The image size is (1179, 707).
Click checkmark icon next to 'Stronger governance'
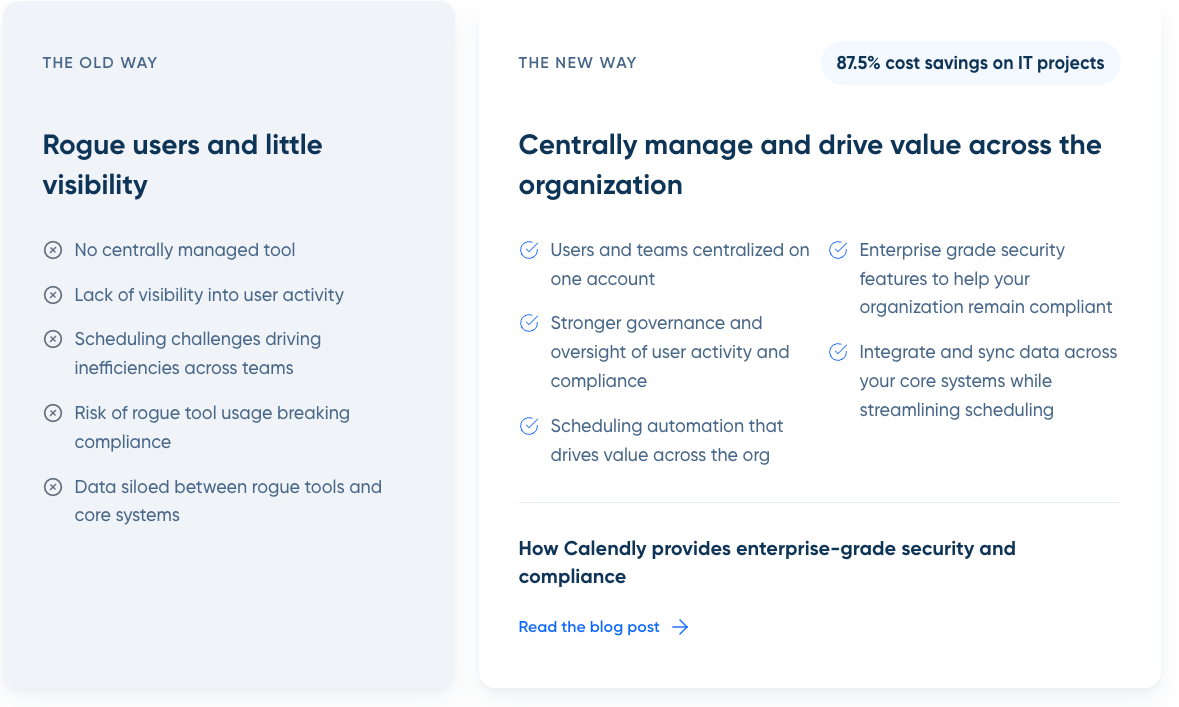click(529, 323)
